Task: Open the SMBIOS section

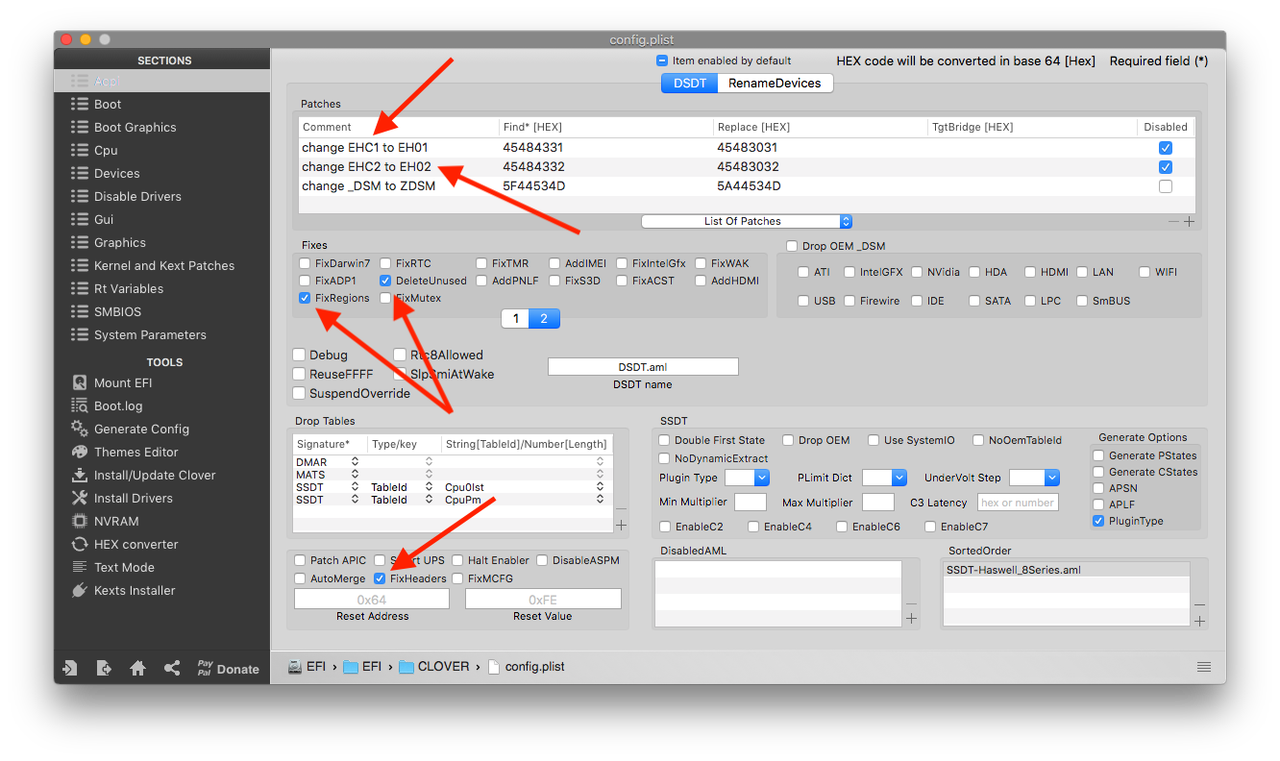Action: click(118, 311)
